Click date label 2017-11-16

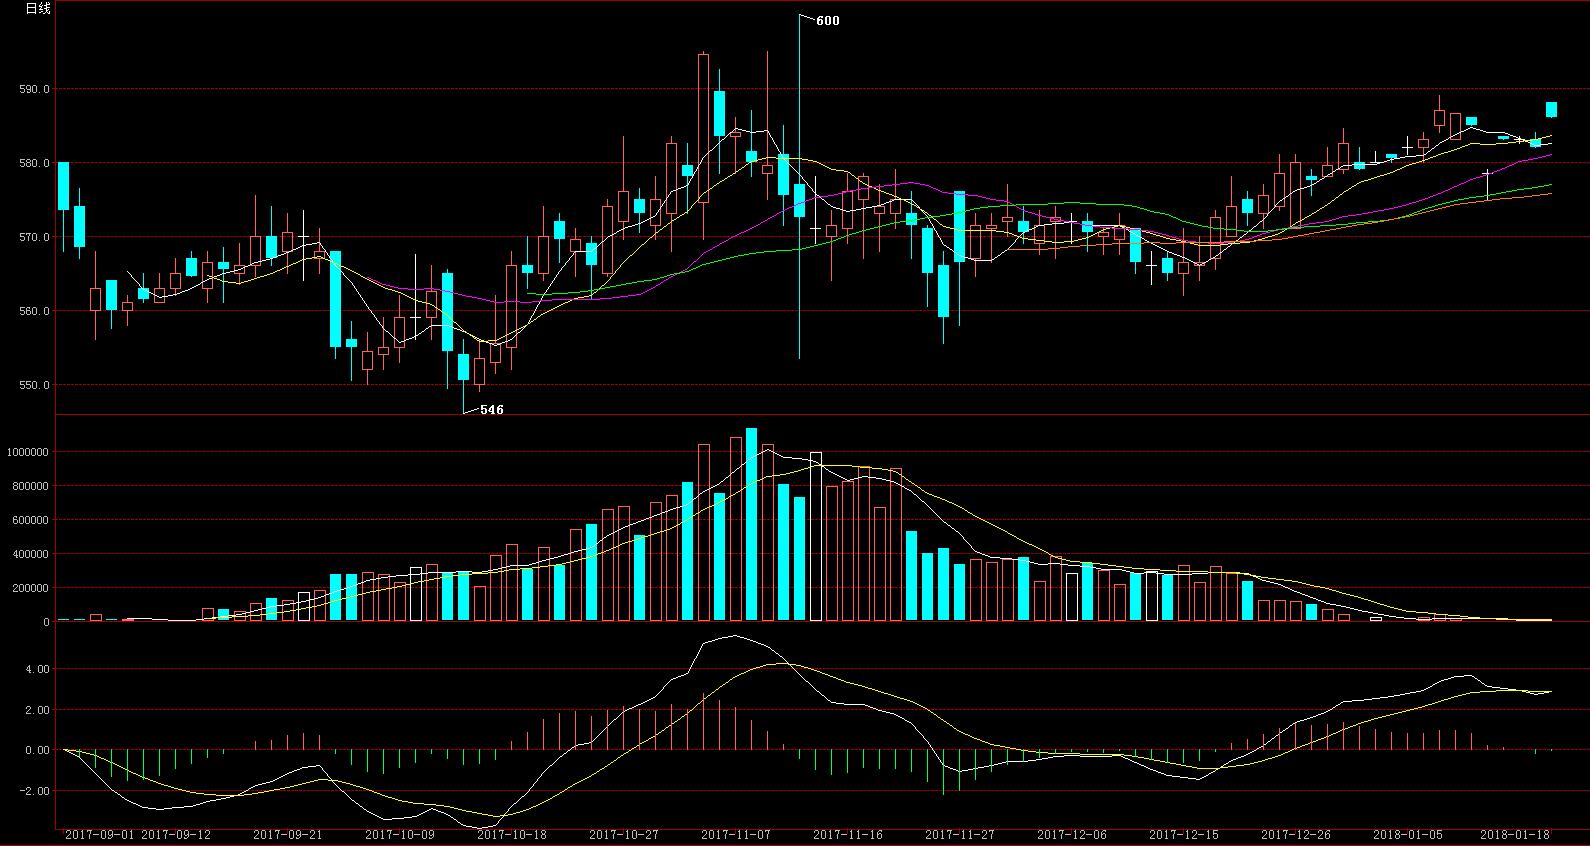point(848,834)
